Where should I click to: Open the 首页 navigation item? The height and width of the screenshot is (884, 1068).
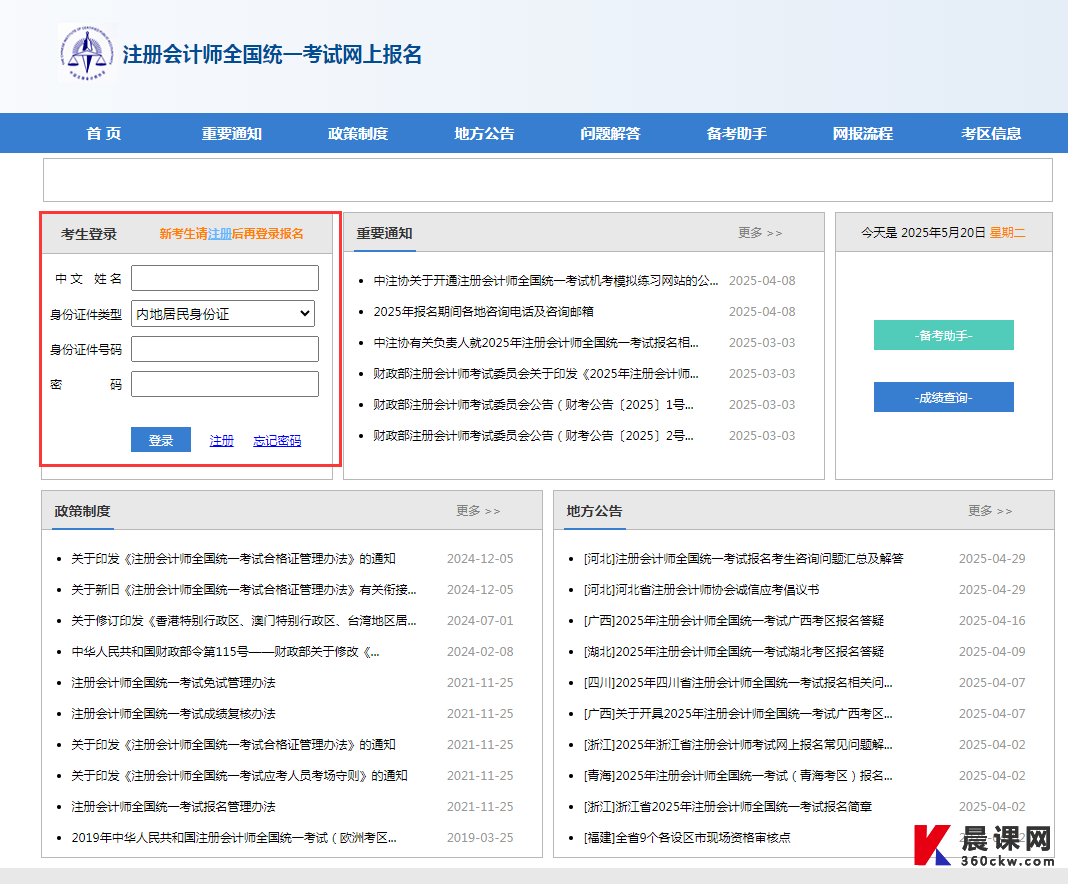[x=104, y=133]
